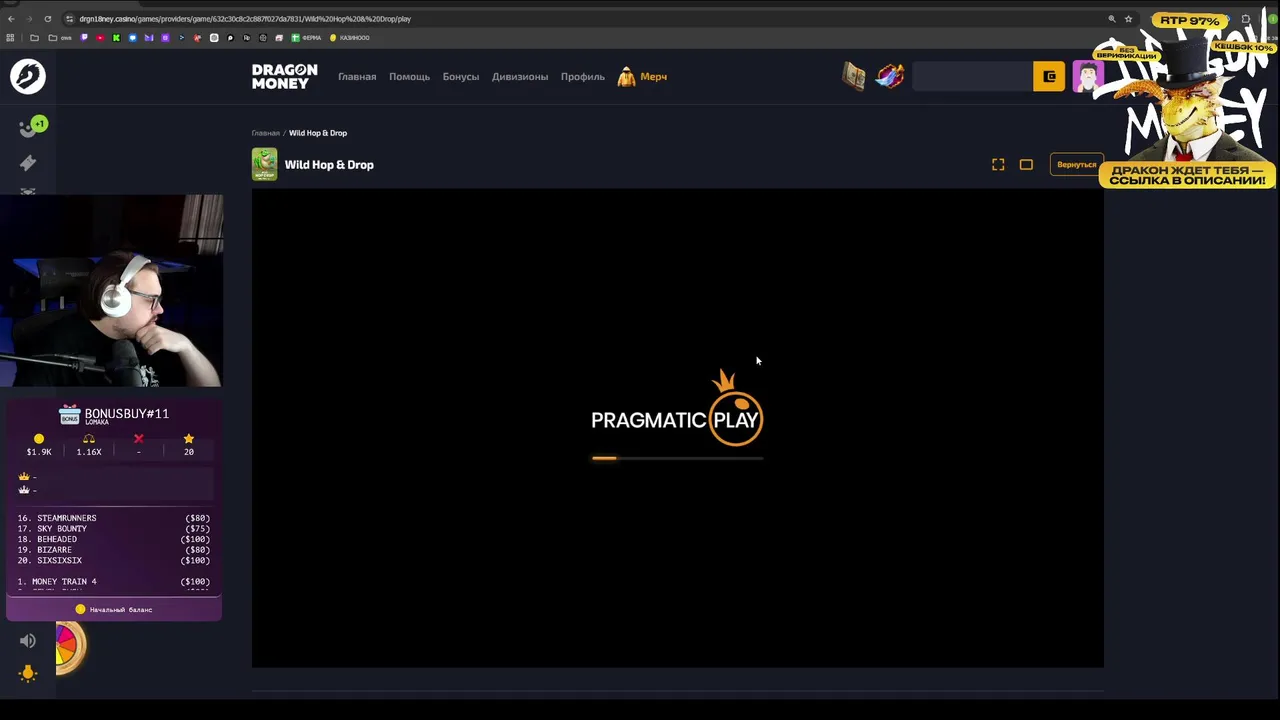1280x720 pixels.
Task: Open the Twitch bookmark
Action: click(x=84, y=38)
